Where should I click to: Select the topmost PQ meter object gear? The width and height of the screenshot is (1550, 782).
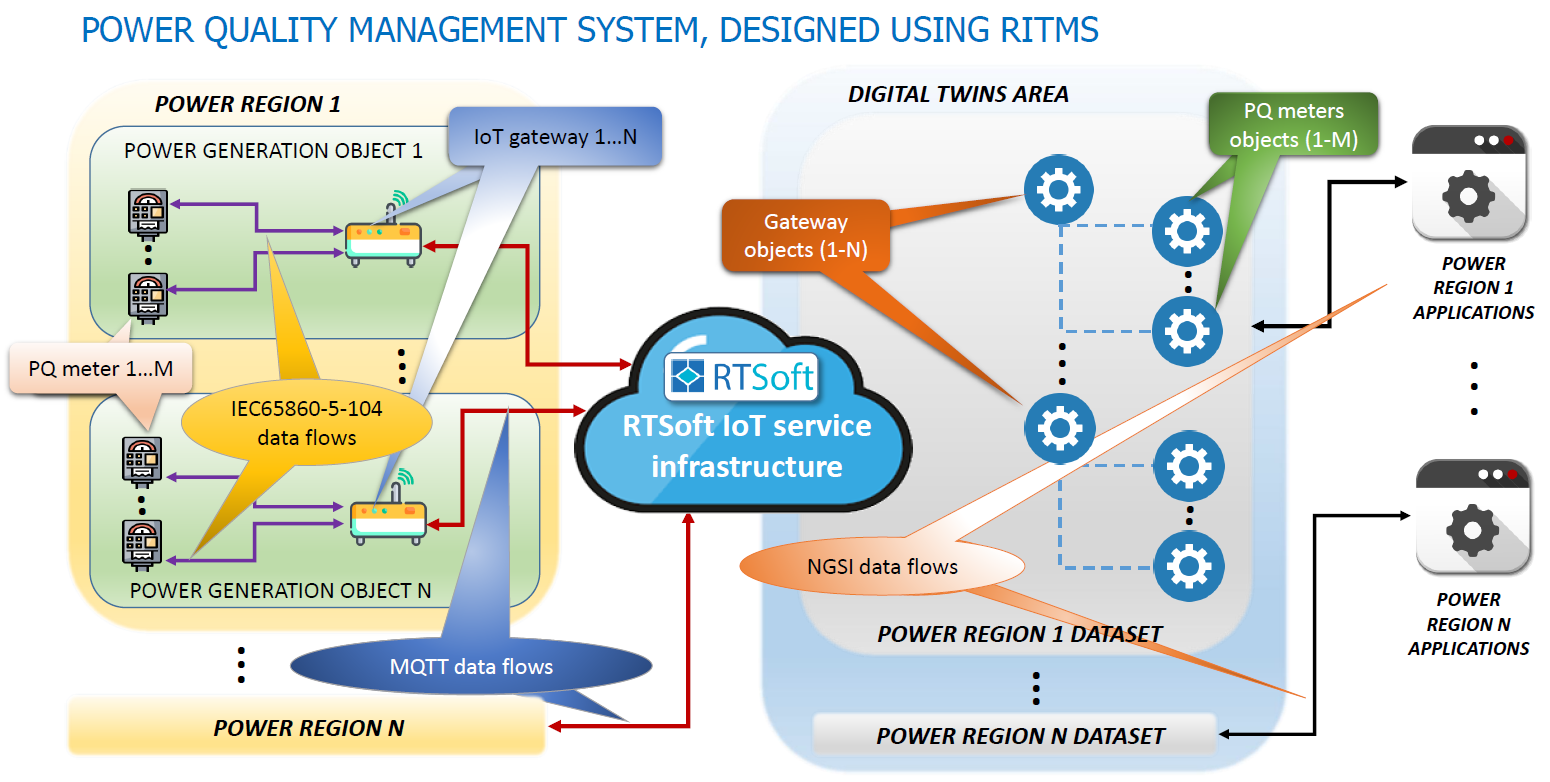click(1187, 231)
